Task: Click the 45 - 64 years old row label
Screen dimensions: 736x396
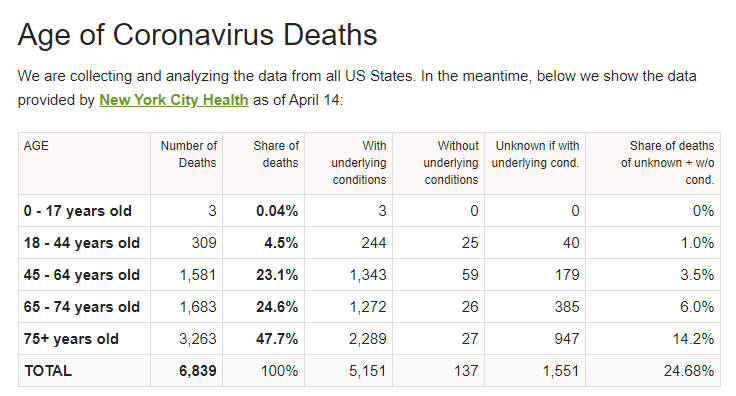Action: coord(82,275)
